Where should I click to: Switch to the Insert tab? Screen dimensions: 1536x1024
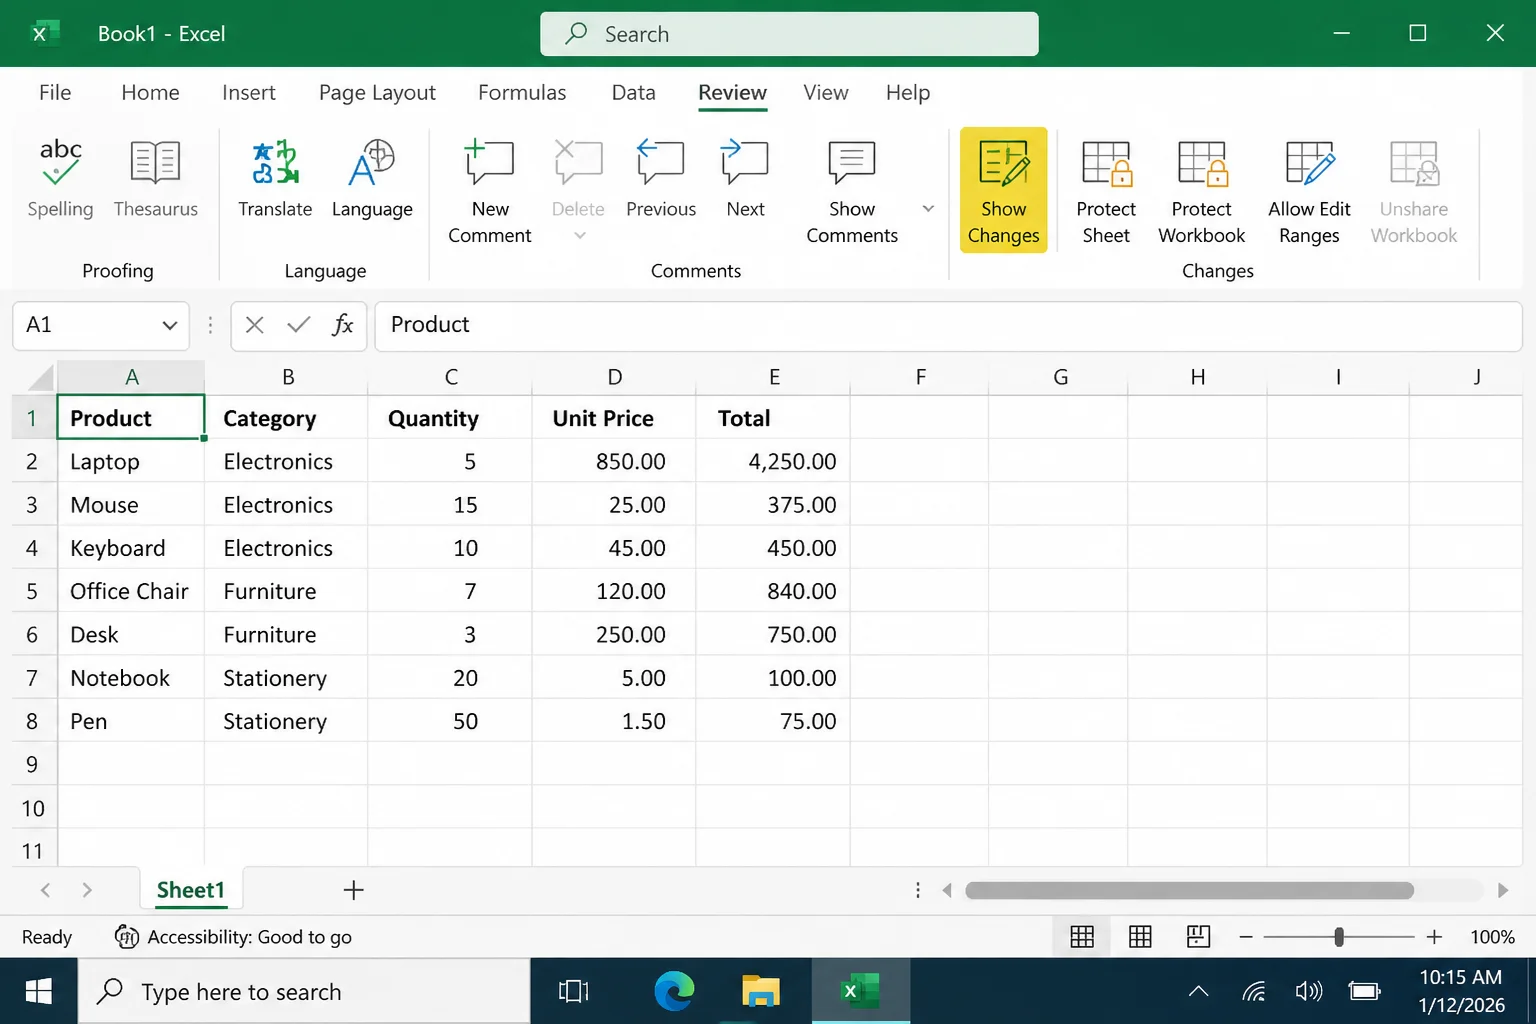249,93
